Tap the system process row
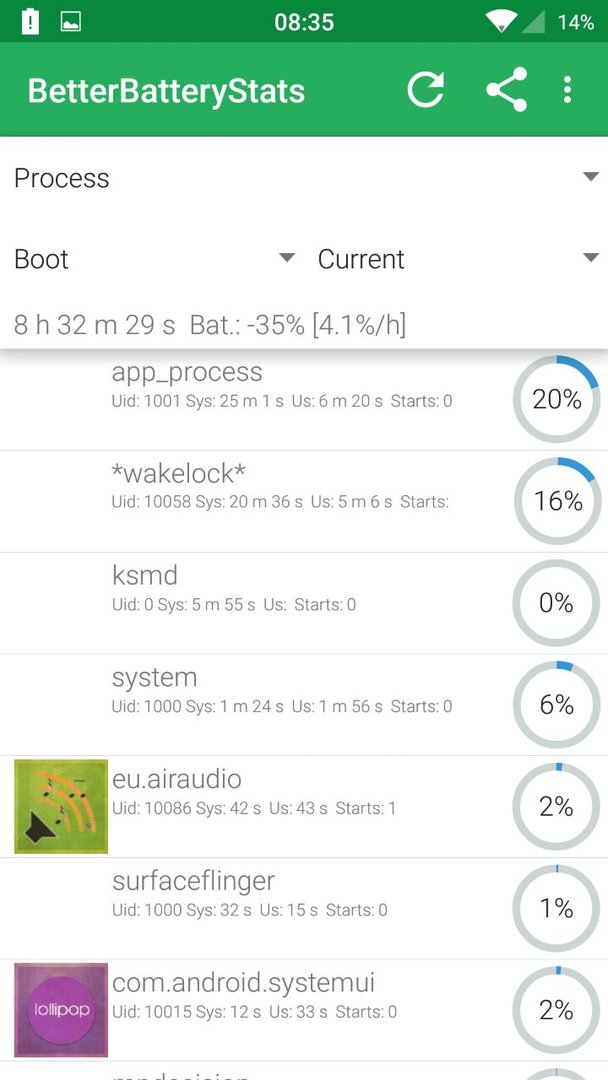The image size is (608, 1080). pyautogui.click(x=304, y=705)
